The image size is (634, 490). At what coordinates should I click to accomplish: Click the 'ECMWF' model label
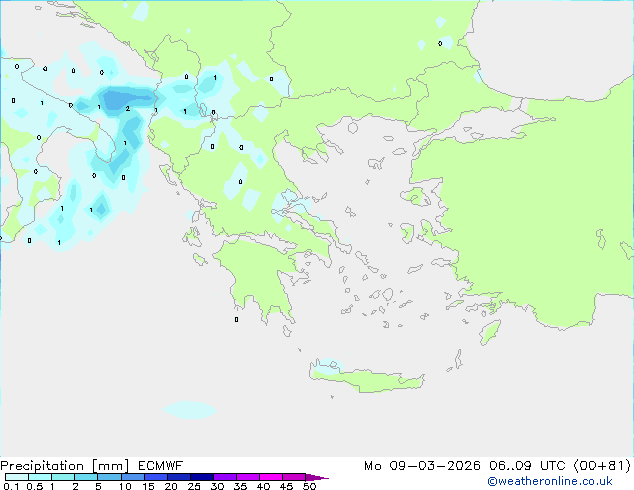pyautogui.click(x=161, y=466)
